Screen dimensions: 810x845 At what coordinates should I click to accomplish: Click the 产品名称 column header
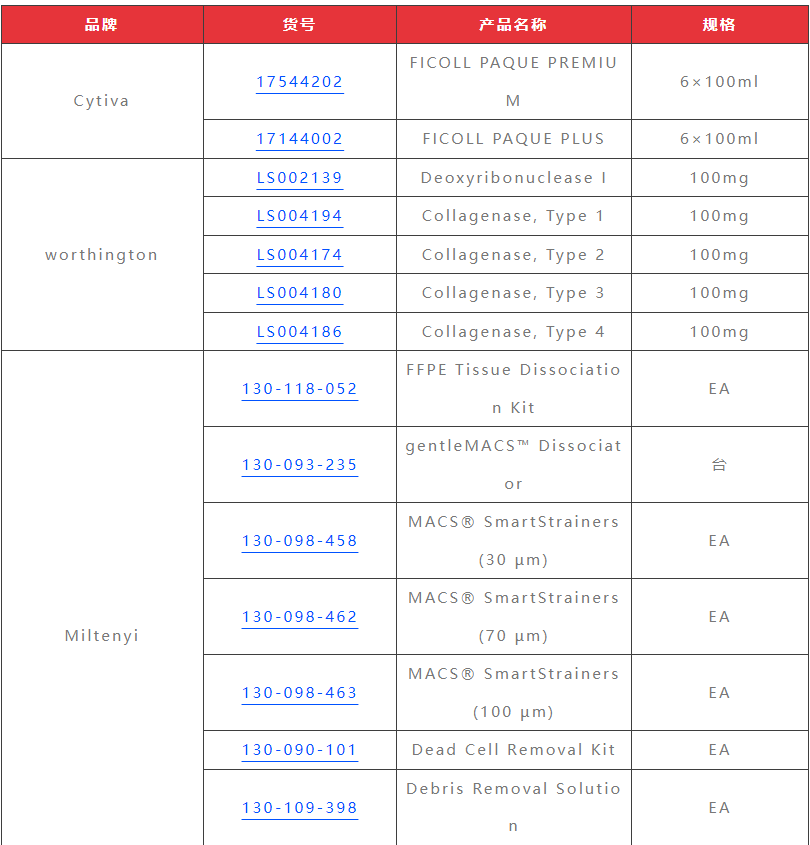point(513,25)
